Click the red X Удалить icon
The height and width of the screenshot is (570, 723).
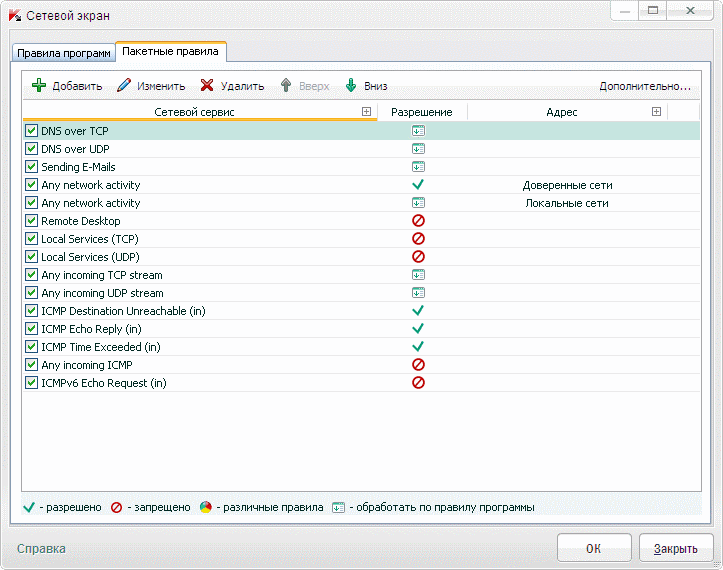(207, 86)
